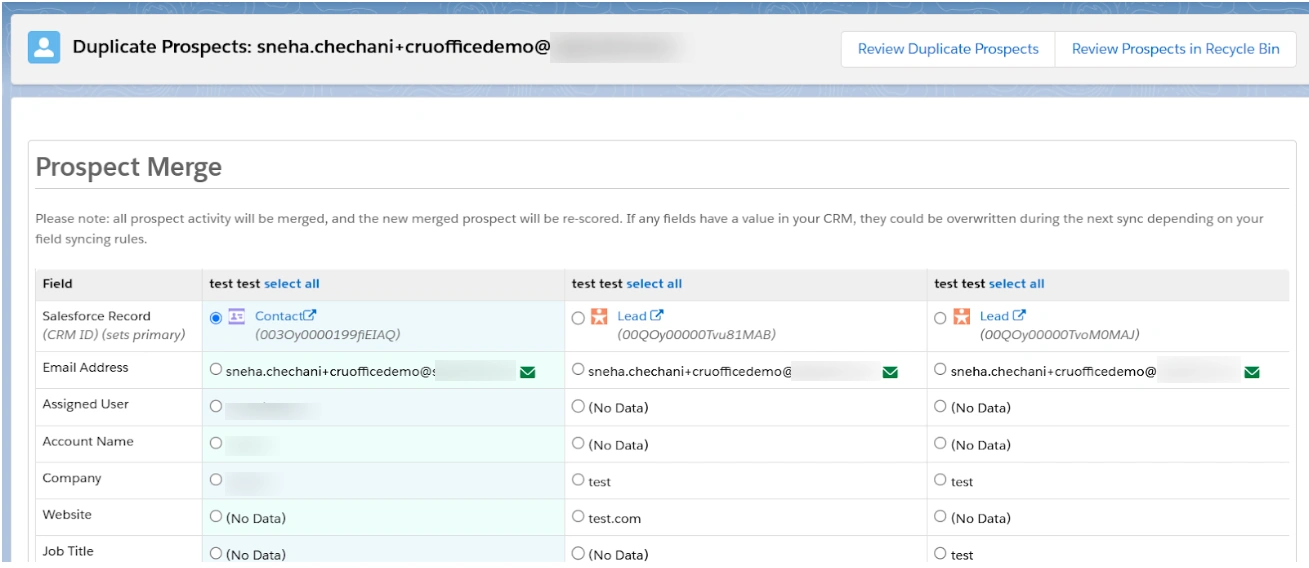This screenshot has width=1309, height=568.
Task: Click the Account Name field label
Action: pos(88,441)
